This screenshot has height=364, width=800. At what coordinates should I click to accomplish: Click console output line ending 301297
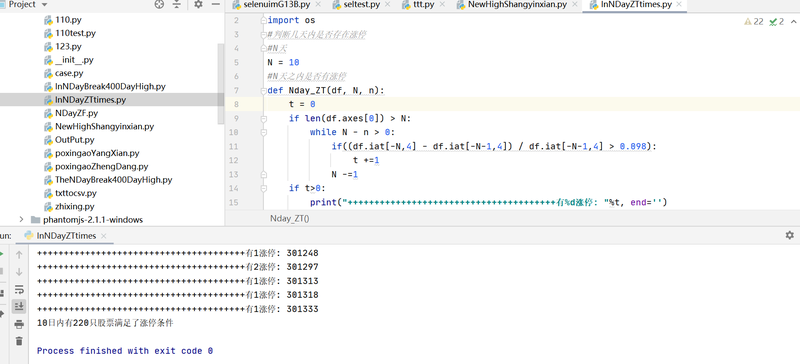178,267
